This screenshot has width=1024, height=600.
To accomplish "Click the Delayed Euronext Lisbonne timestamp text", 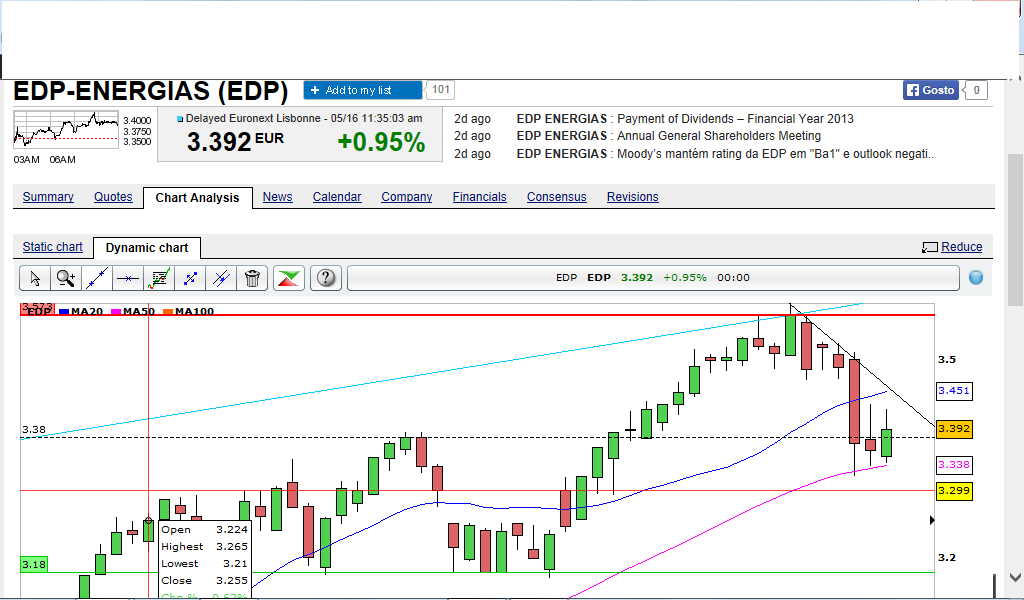I will click(304, 118).
